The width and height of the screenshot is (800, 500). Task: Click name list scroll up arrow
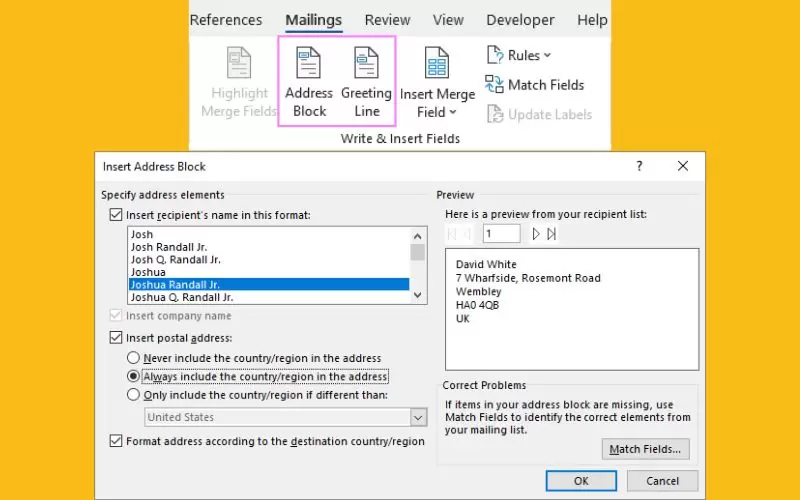click(417, 236)
